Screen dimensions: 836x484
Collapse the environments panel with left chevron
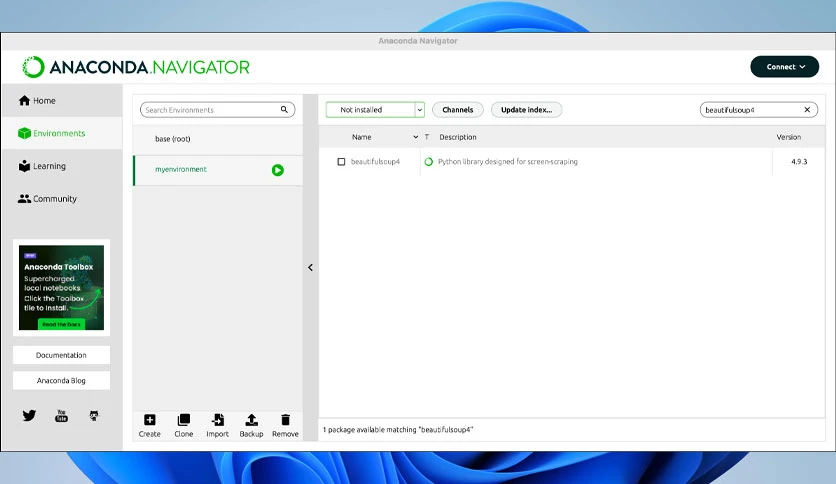[310, 268]
